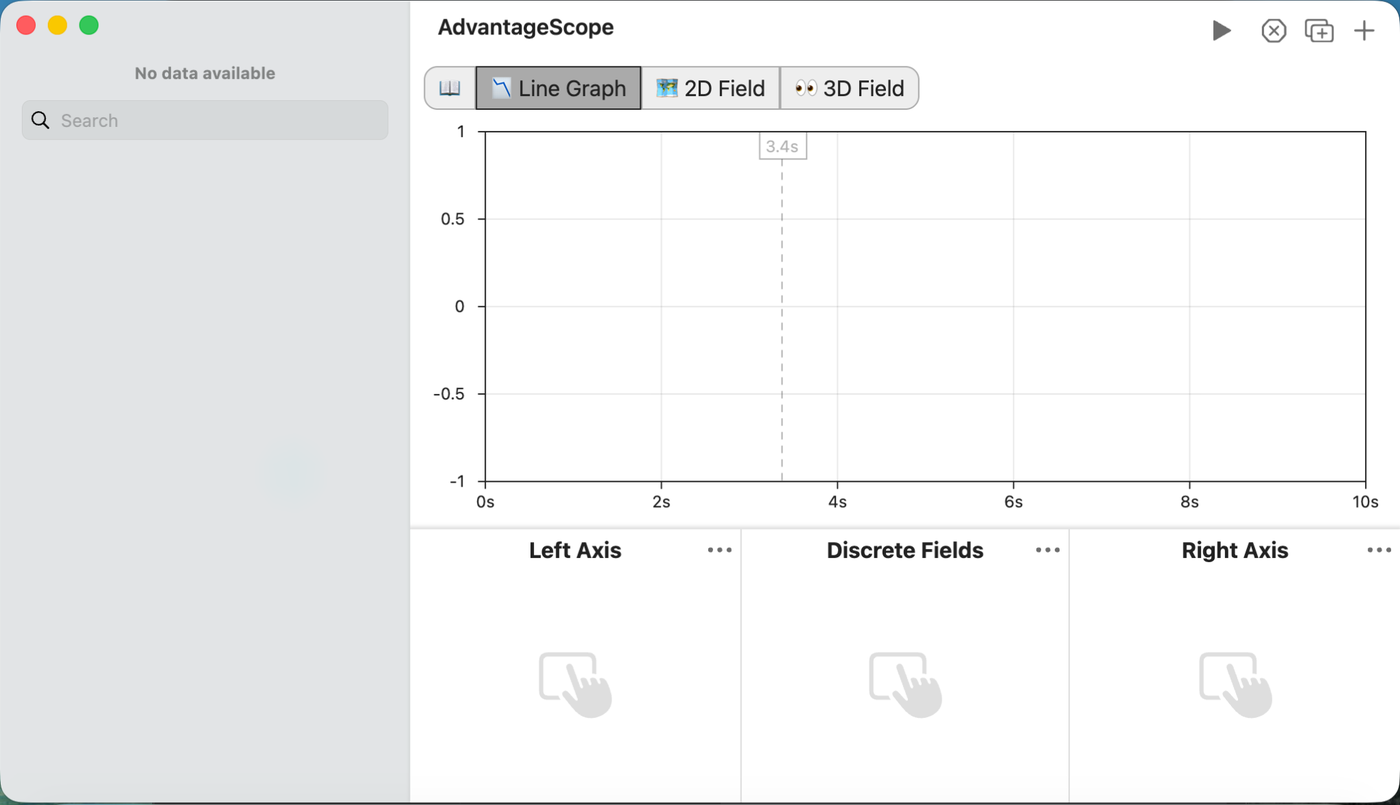Switch to the 2D Field tab

point(711,88)
